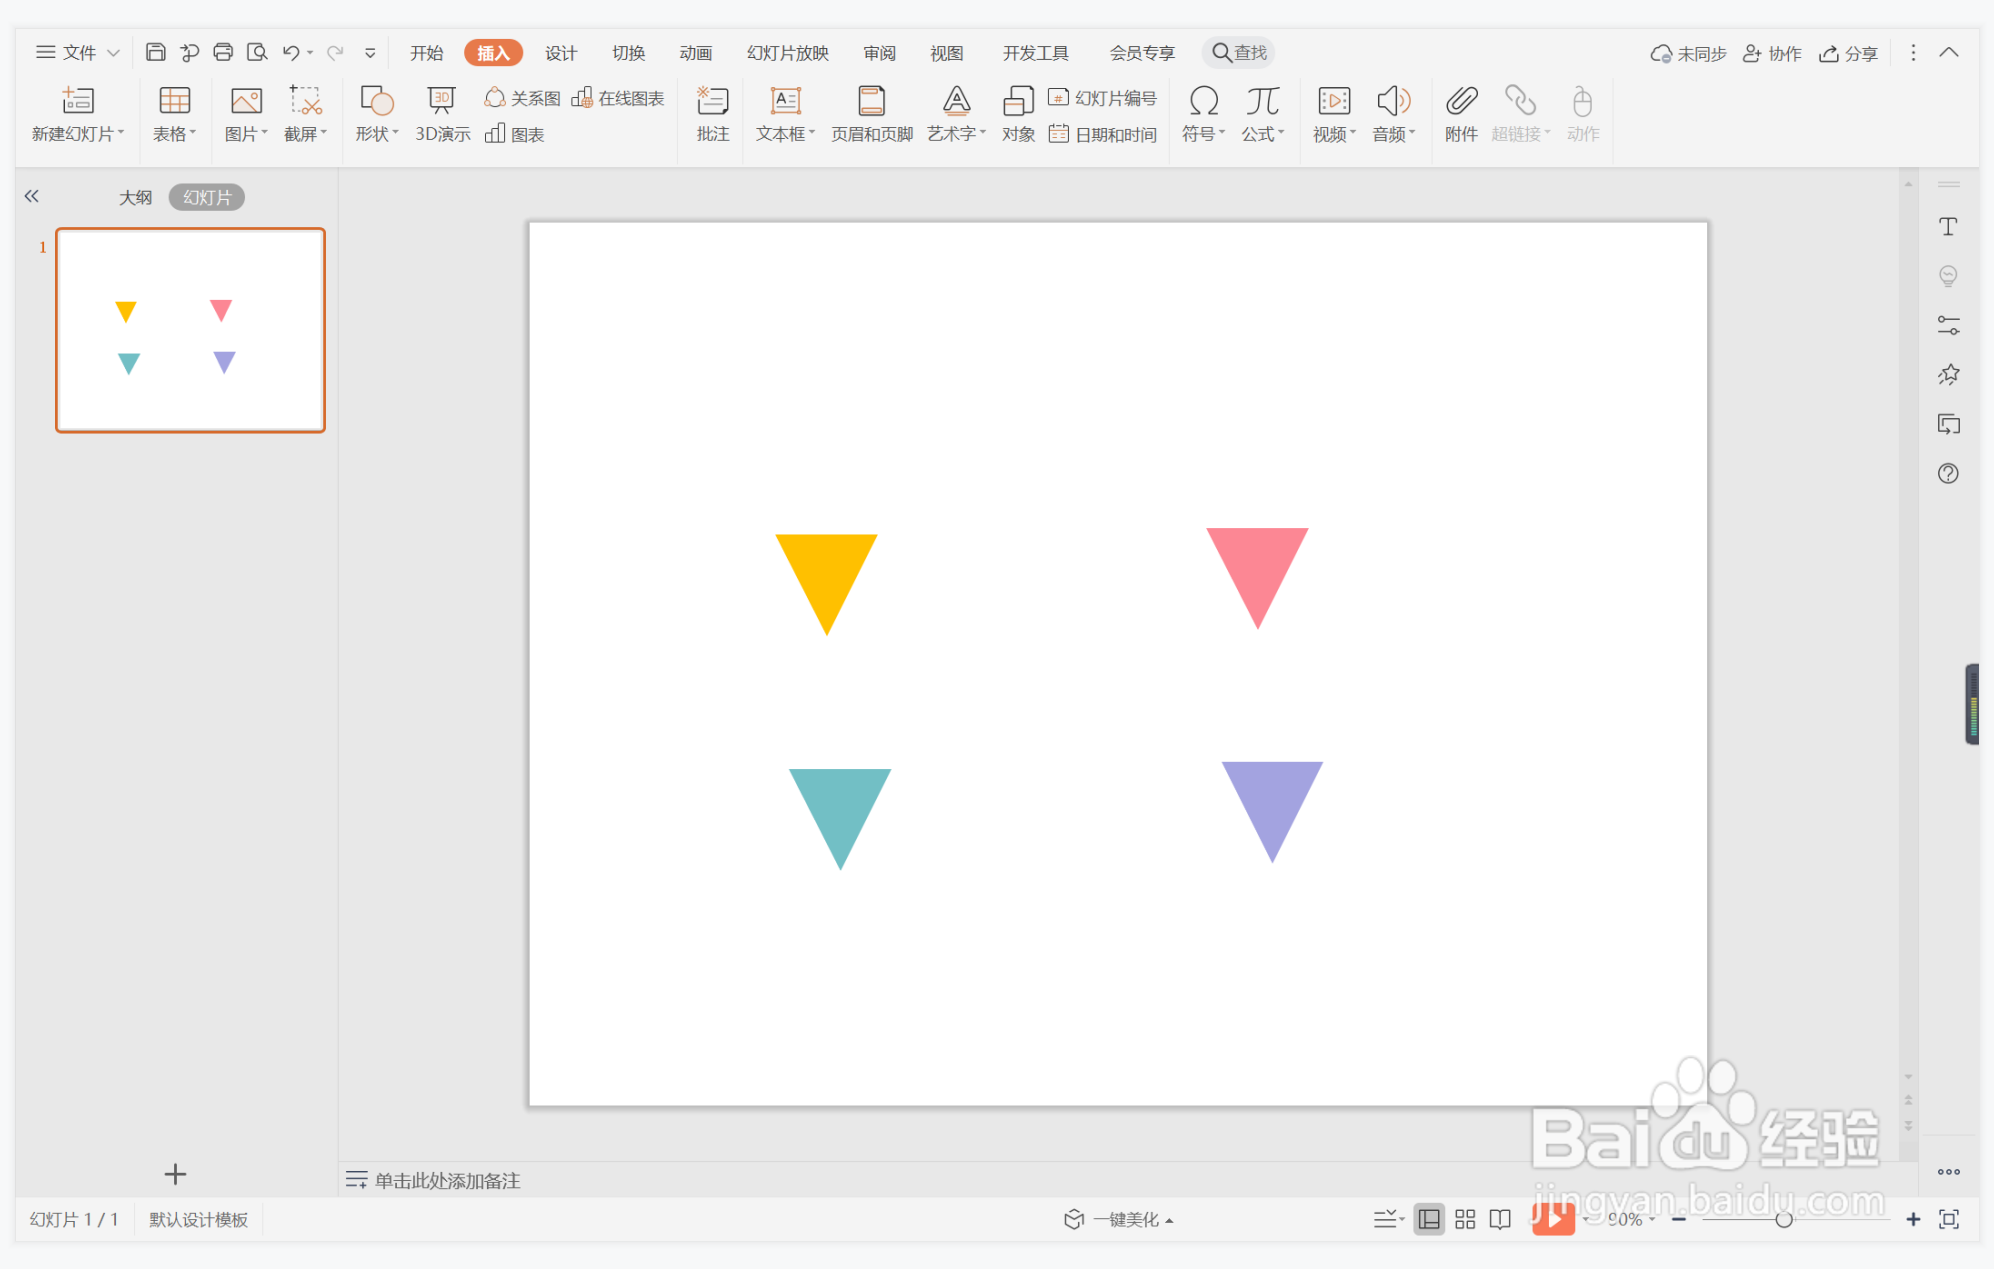Switch to the 设计 design tab
The height and width of the screenshot is (1269, 1994).
point(560,52)
